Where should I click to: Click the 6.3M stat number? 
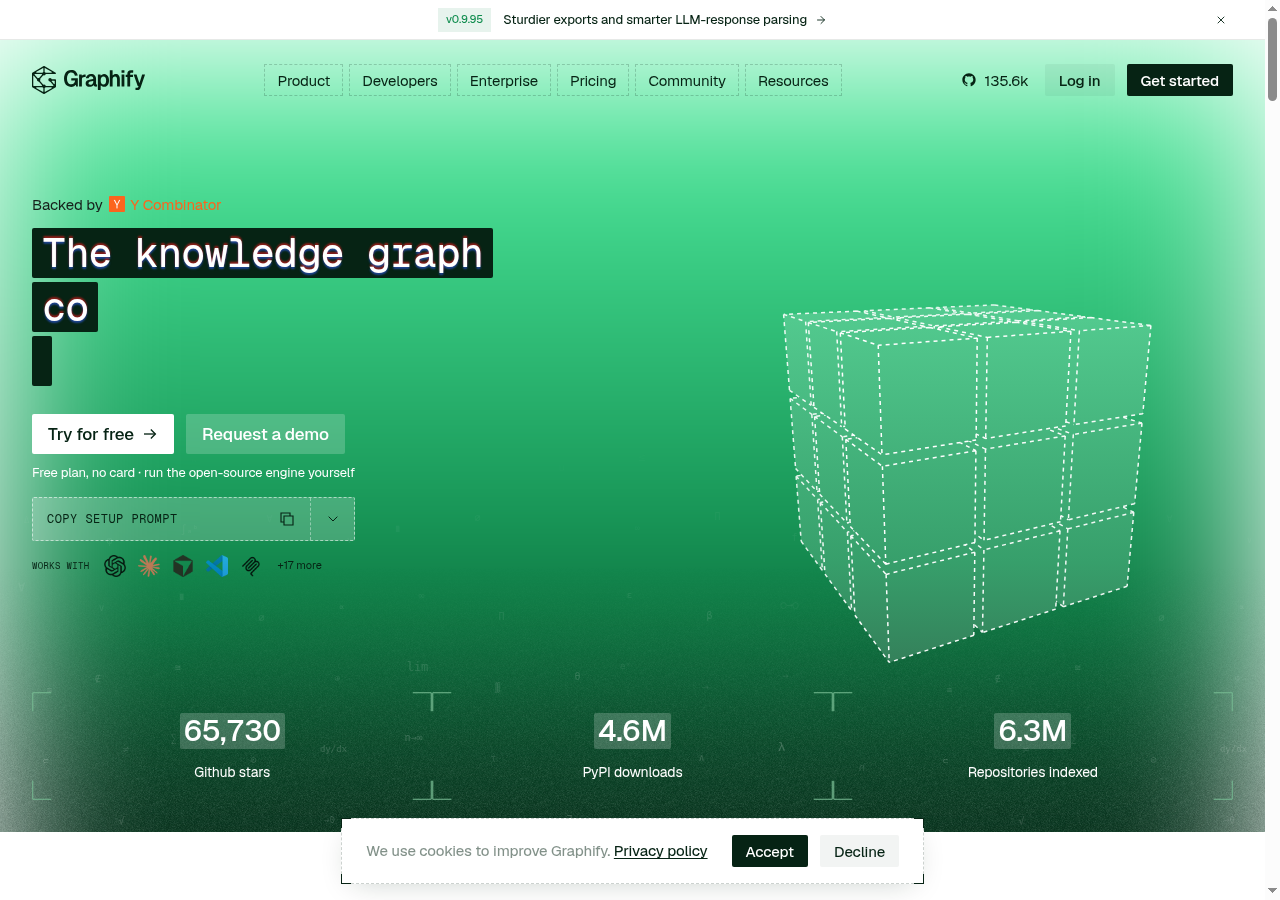1033,731
